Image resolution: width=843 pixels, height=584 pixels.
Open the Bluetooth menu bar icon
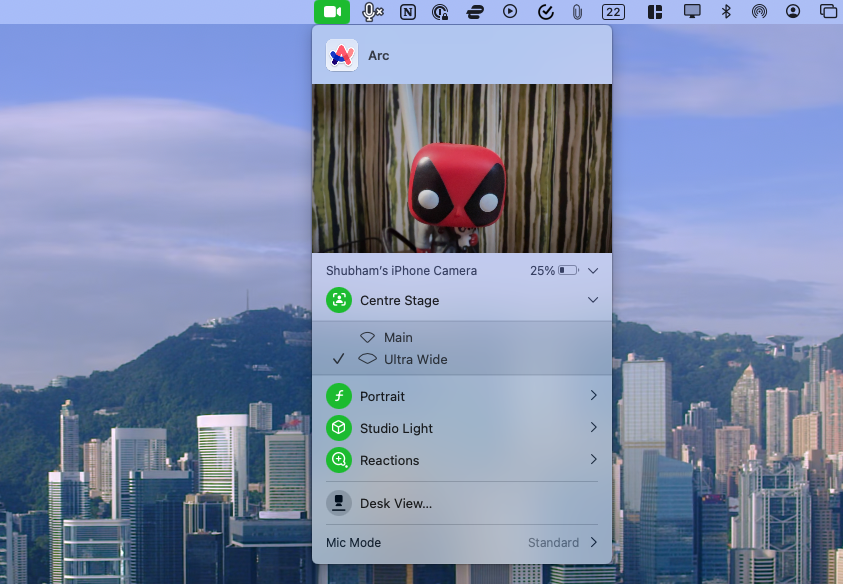coord(727,12)
